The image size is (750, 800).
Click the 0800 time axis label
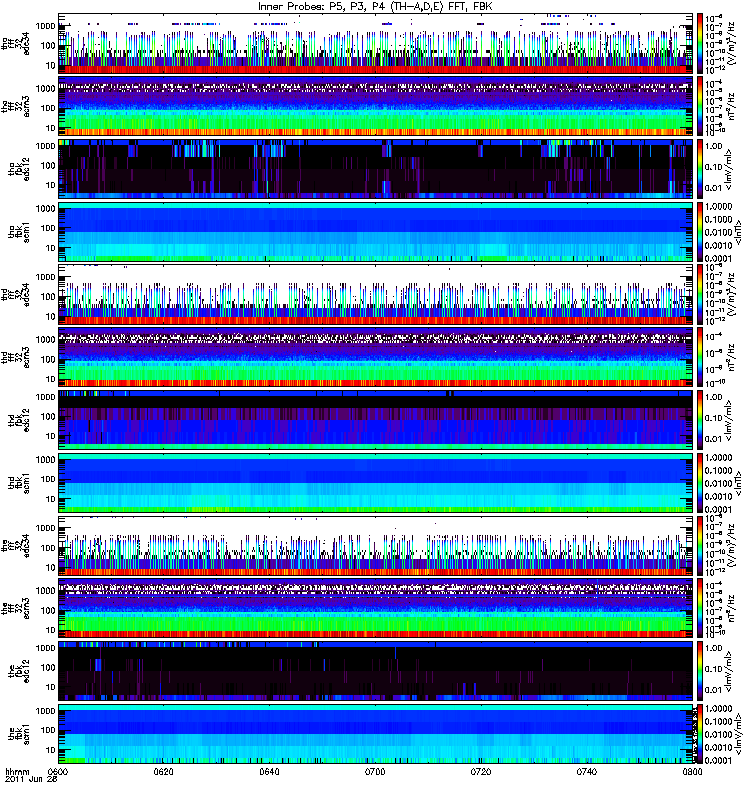692,771
